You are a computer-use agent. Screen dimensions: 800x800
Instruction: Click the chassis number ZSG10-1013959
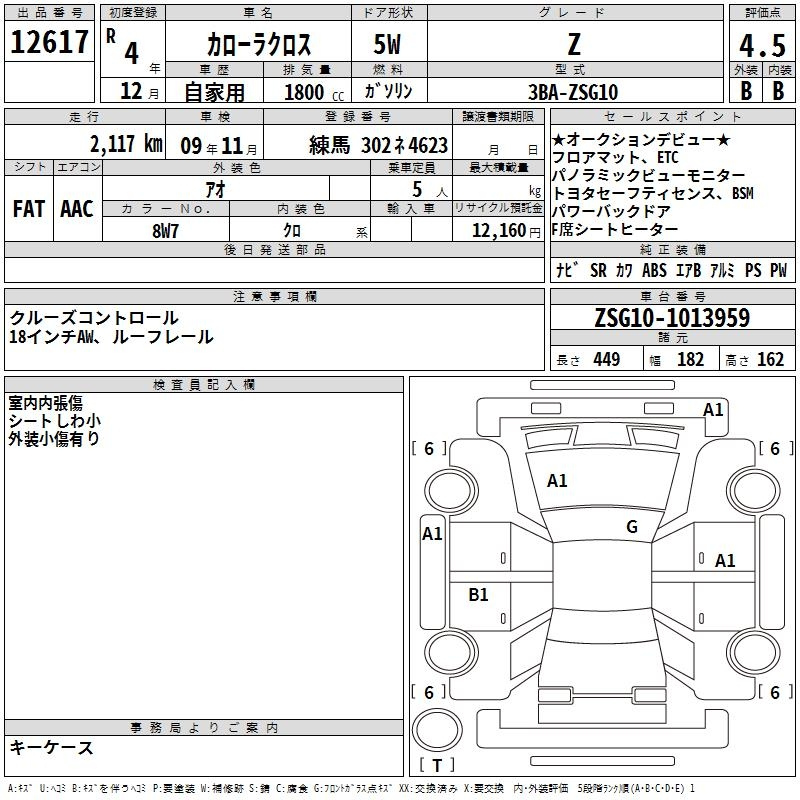pyautogui.click(x=671, y=318)
